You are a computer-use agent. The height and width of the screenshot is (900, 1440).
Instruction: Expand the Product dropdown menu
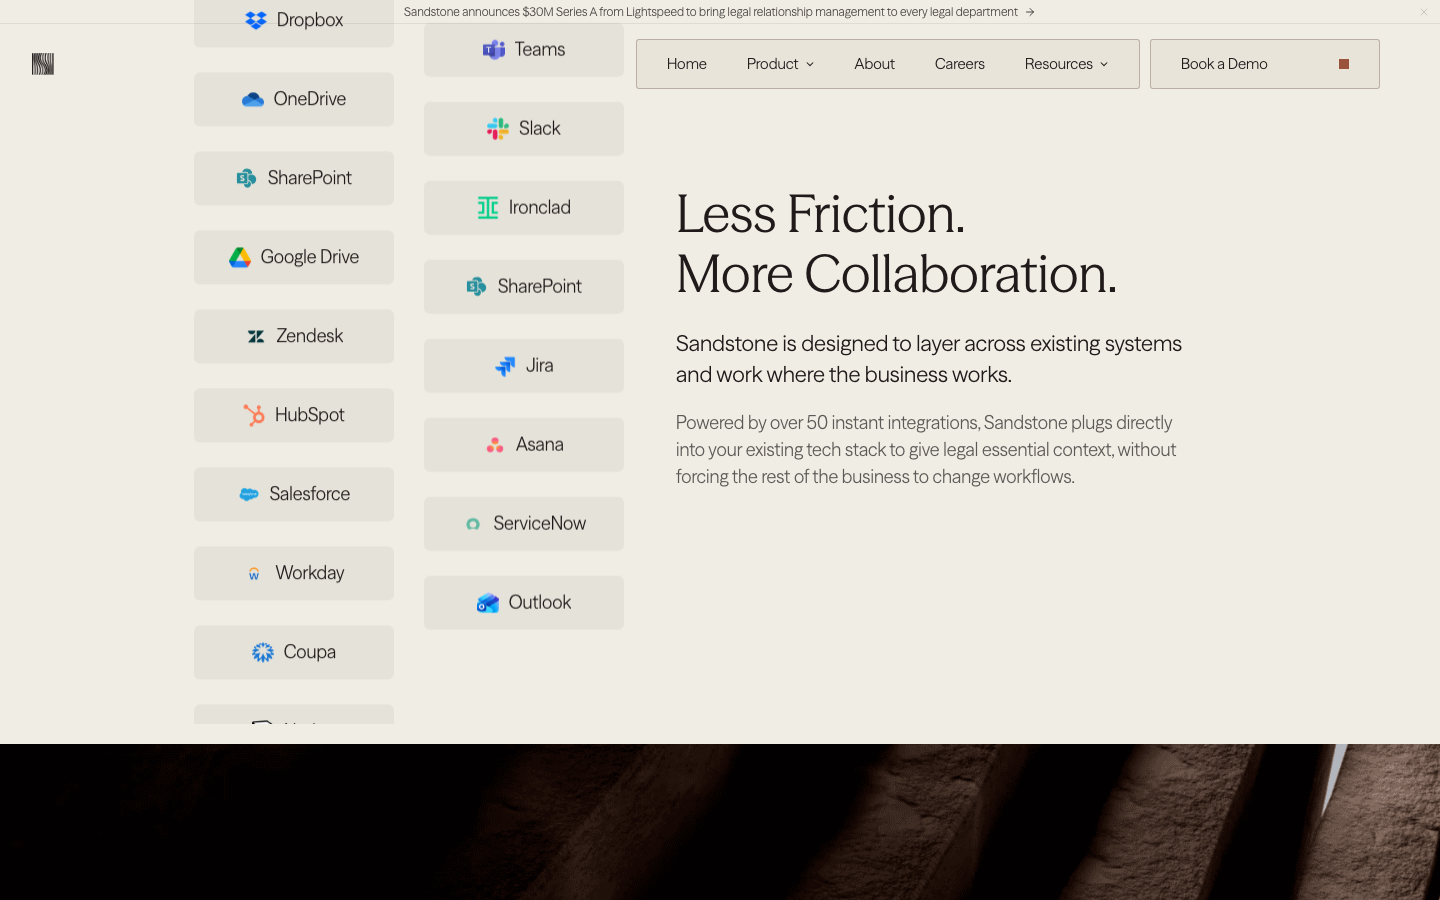780,64
